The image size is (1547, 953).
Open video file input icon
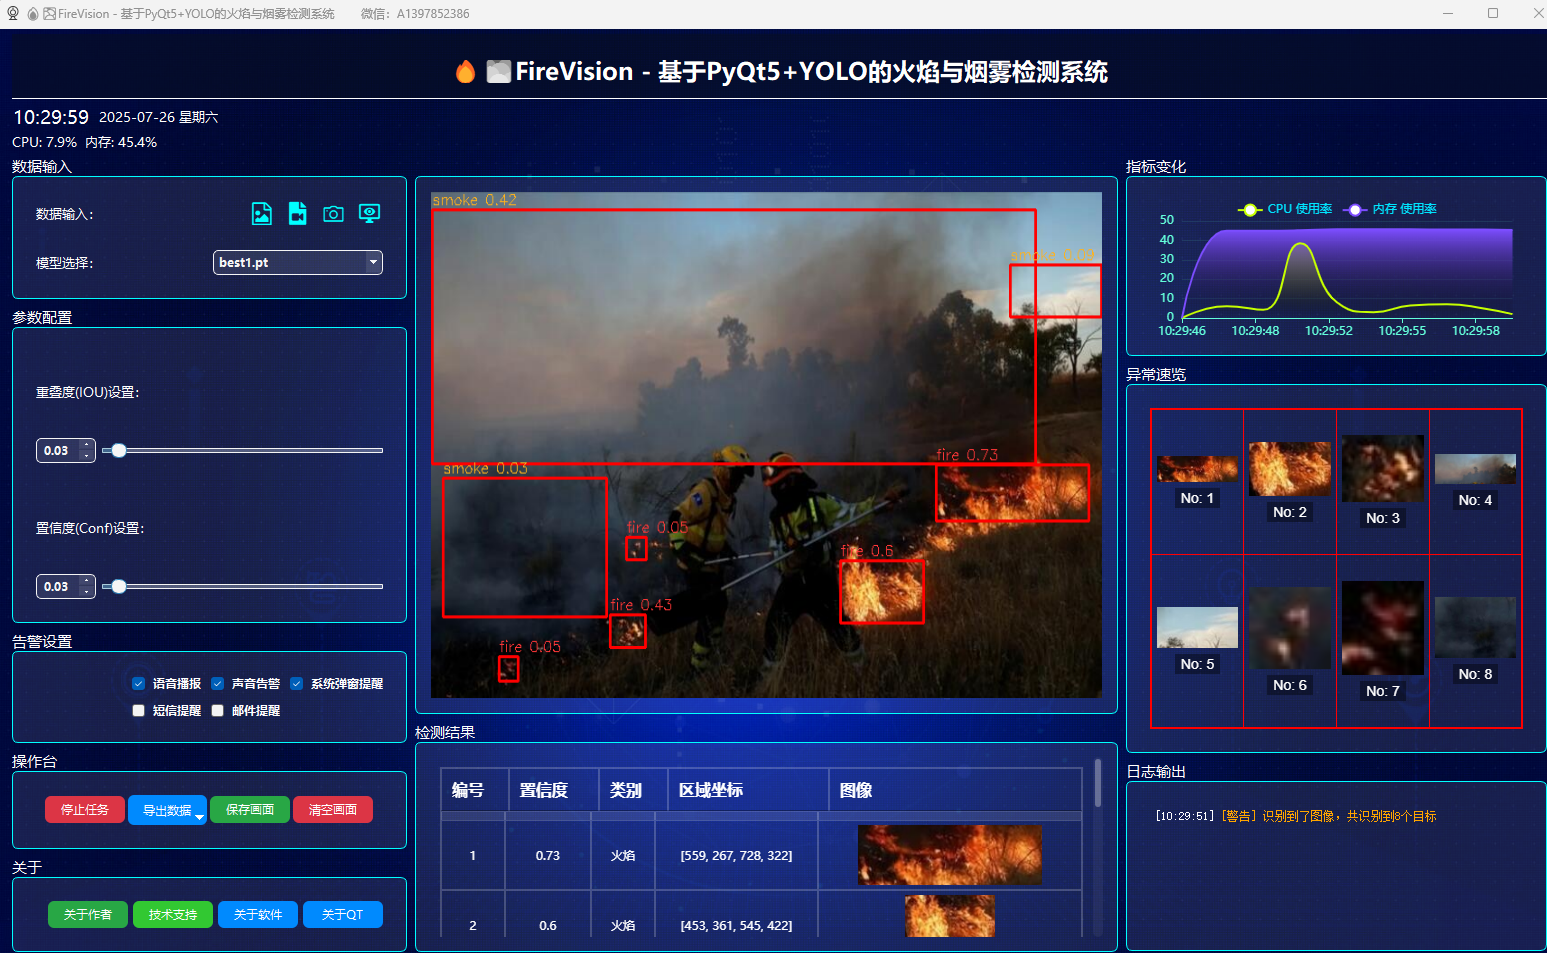coord(298,213)
